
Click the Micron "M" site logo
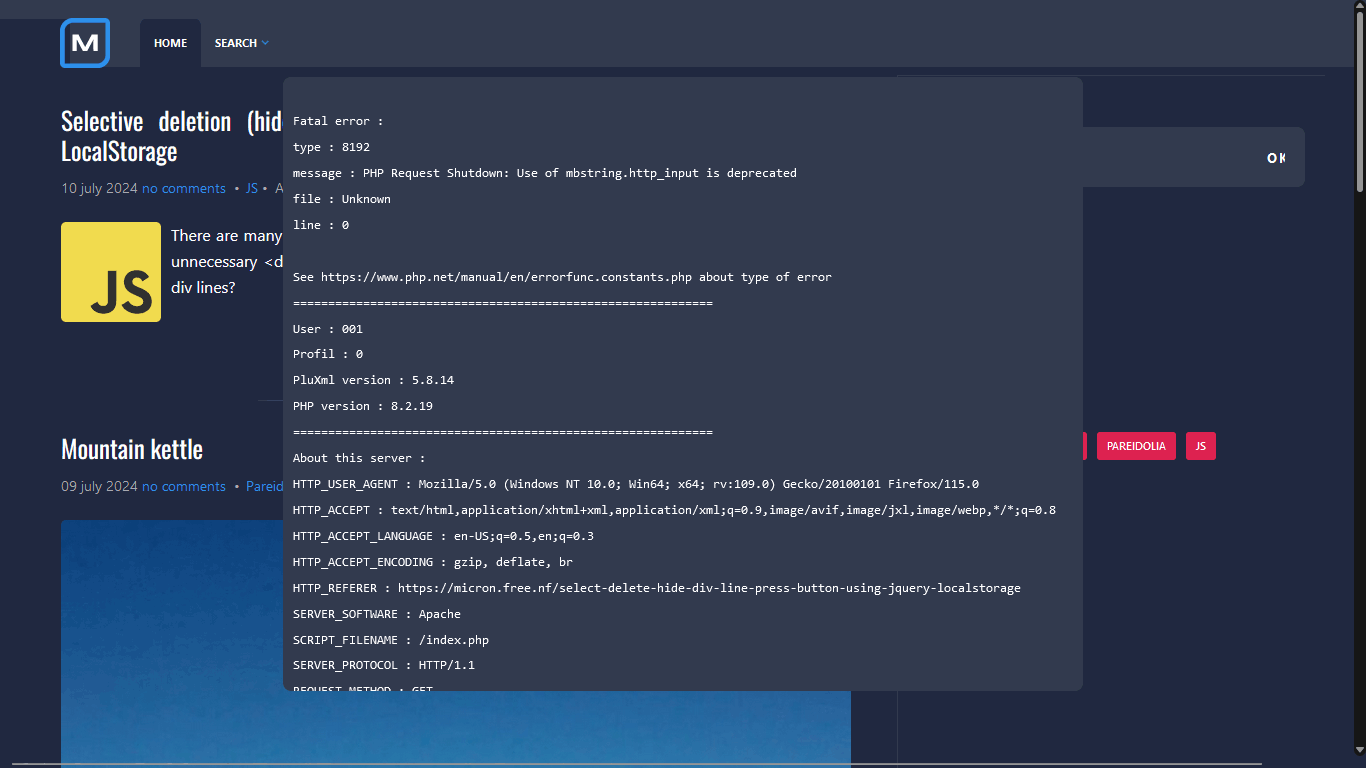coord(84,43)
